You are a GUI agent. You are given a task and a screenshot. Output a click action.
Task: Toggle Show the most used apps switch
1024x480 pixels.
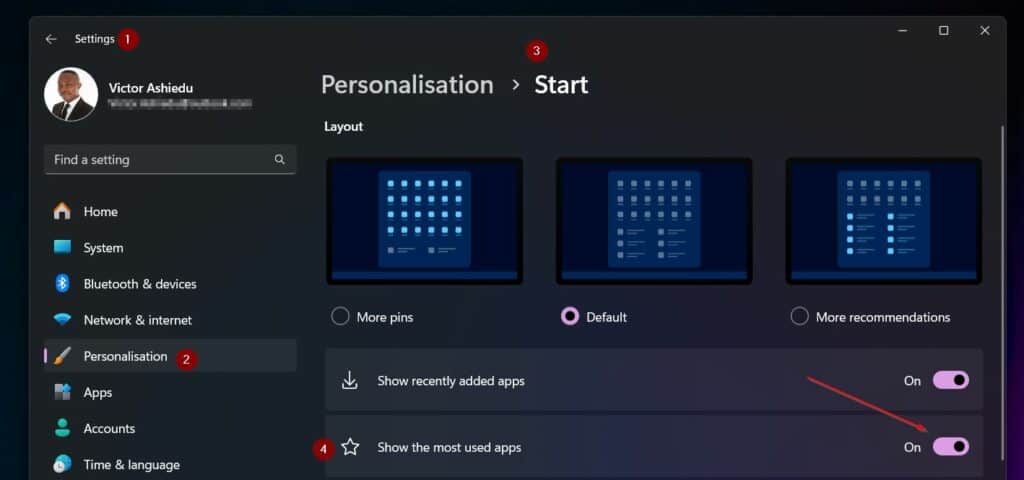pyautogui.click(x=950, y=447)
